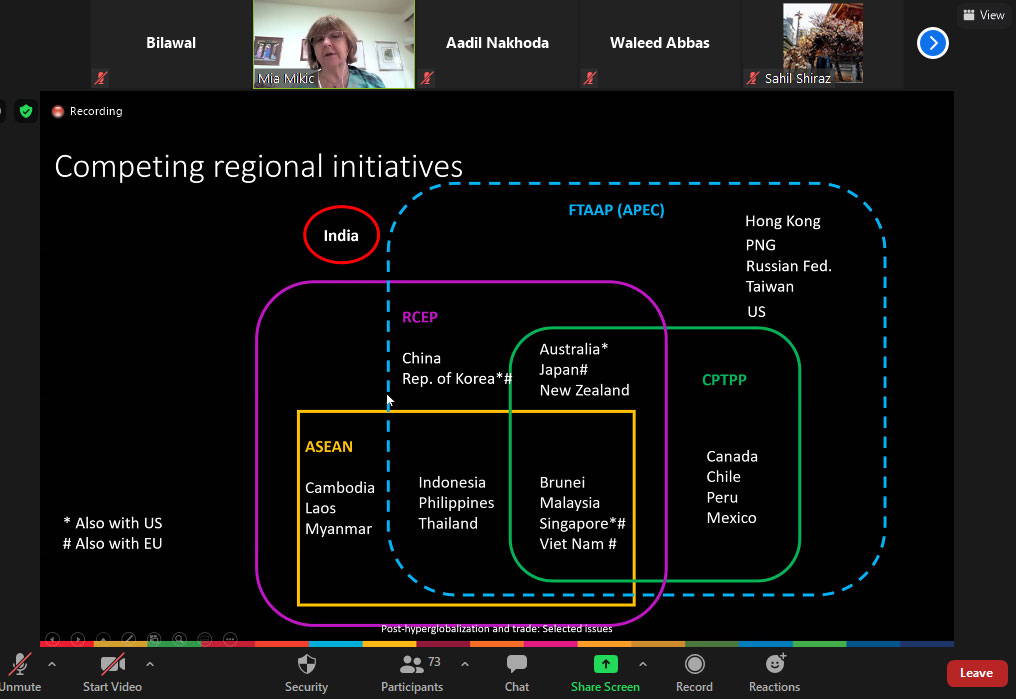
Task: Open the Reactions menu
Action: (774, 672)
